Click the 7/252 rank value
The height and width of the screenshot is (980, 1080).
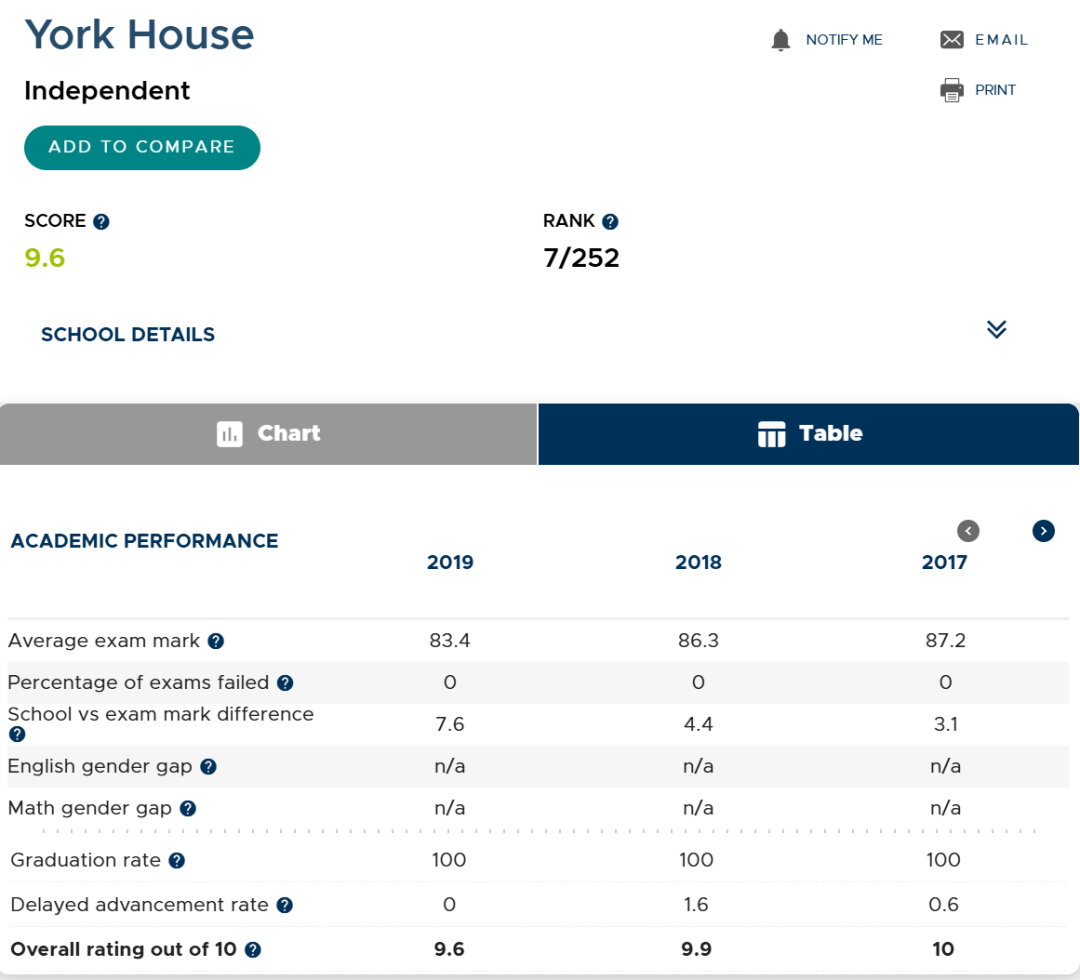click(x=581, y=258)
